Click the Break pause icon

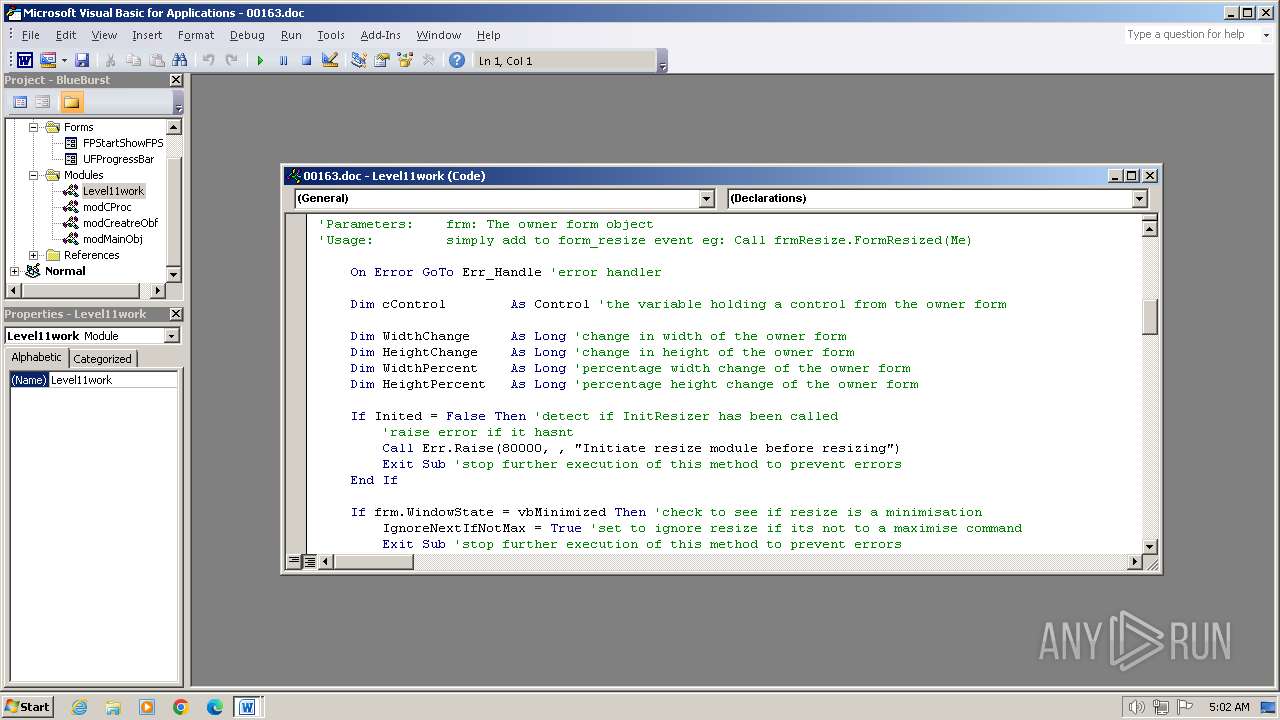283,61
